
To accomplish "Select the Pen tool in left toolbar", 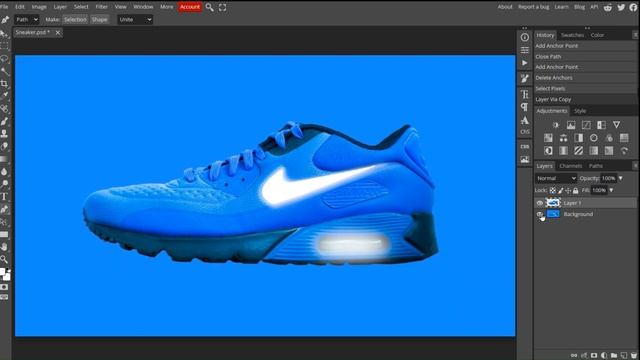I will [4, 209].
